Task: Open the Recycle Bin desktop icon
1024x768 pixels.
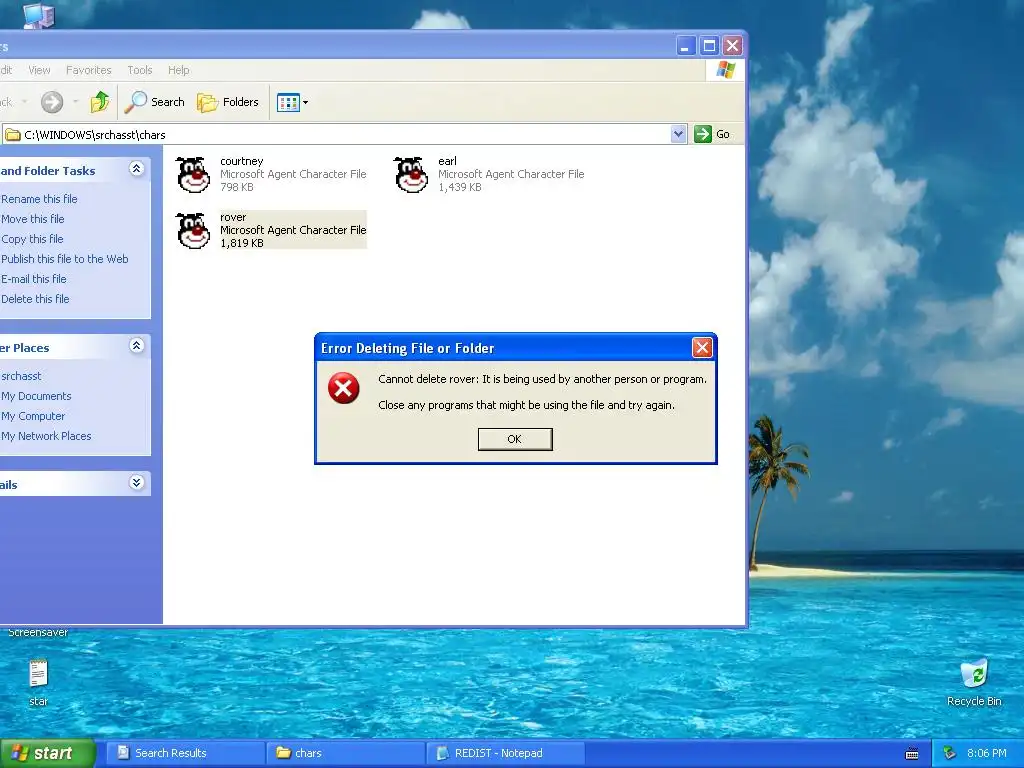Action: pos(974,684)
